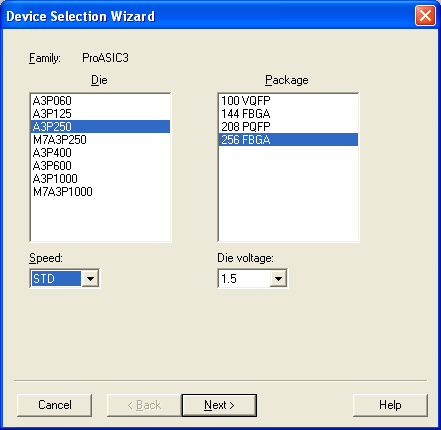Viewport: 441px width, 430px height.
Task: Choose the 208 PQFP package
Action: pos(288,127)
